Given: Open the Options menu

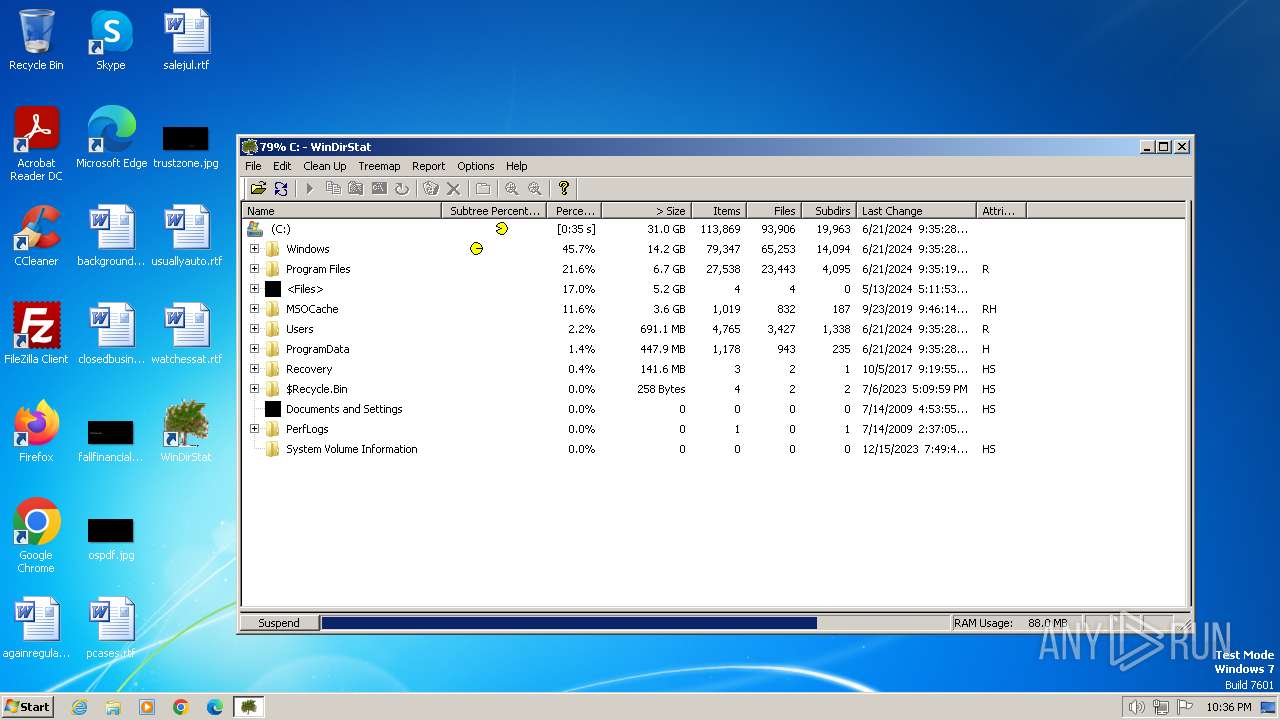Looking at the screenshot, I should click(x=476, y=166).
